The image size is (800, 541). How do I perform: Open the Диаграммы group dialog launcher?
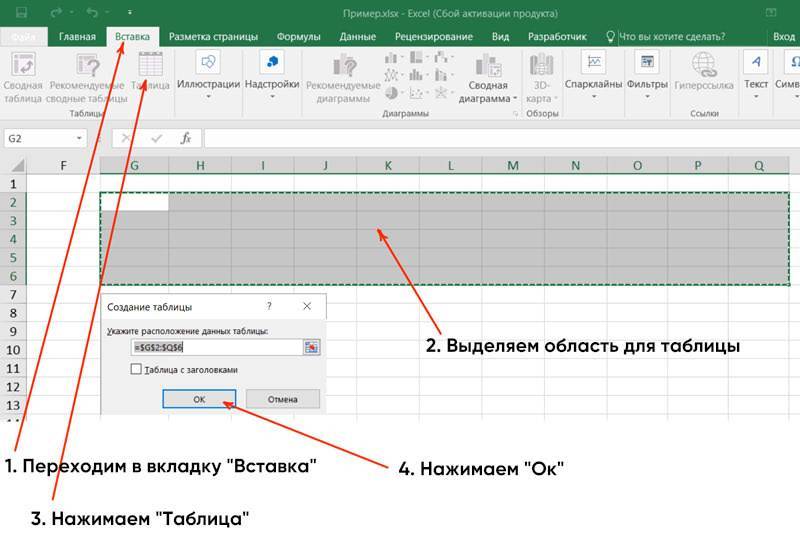[x=515, y=114]
